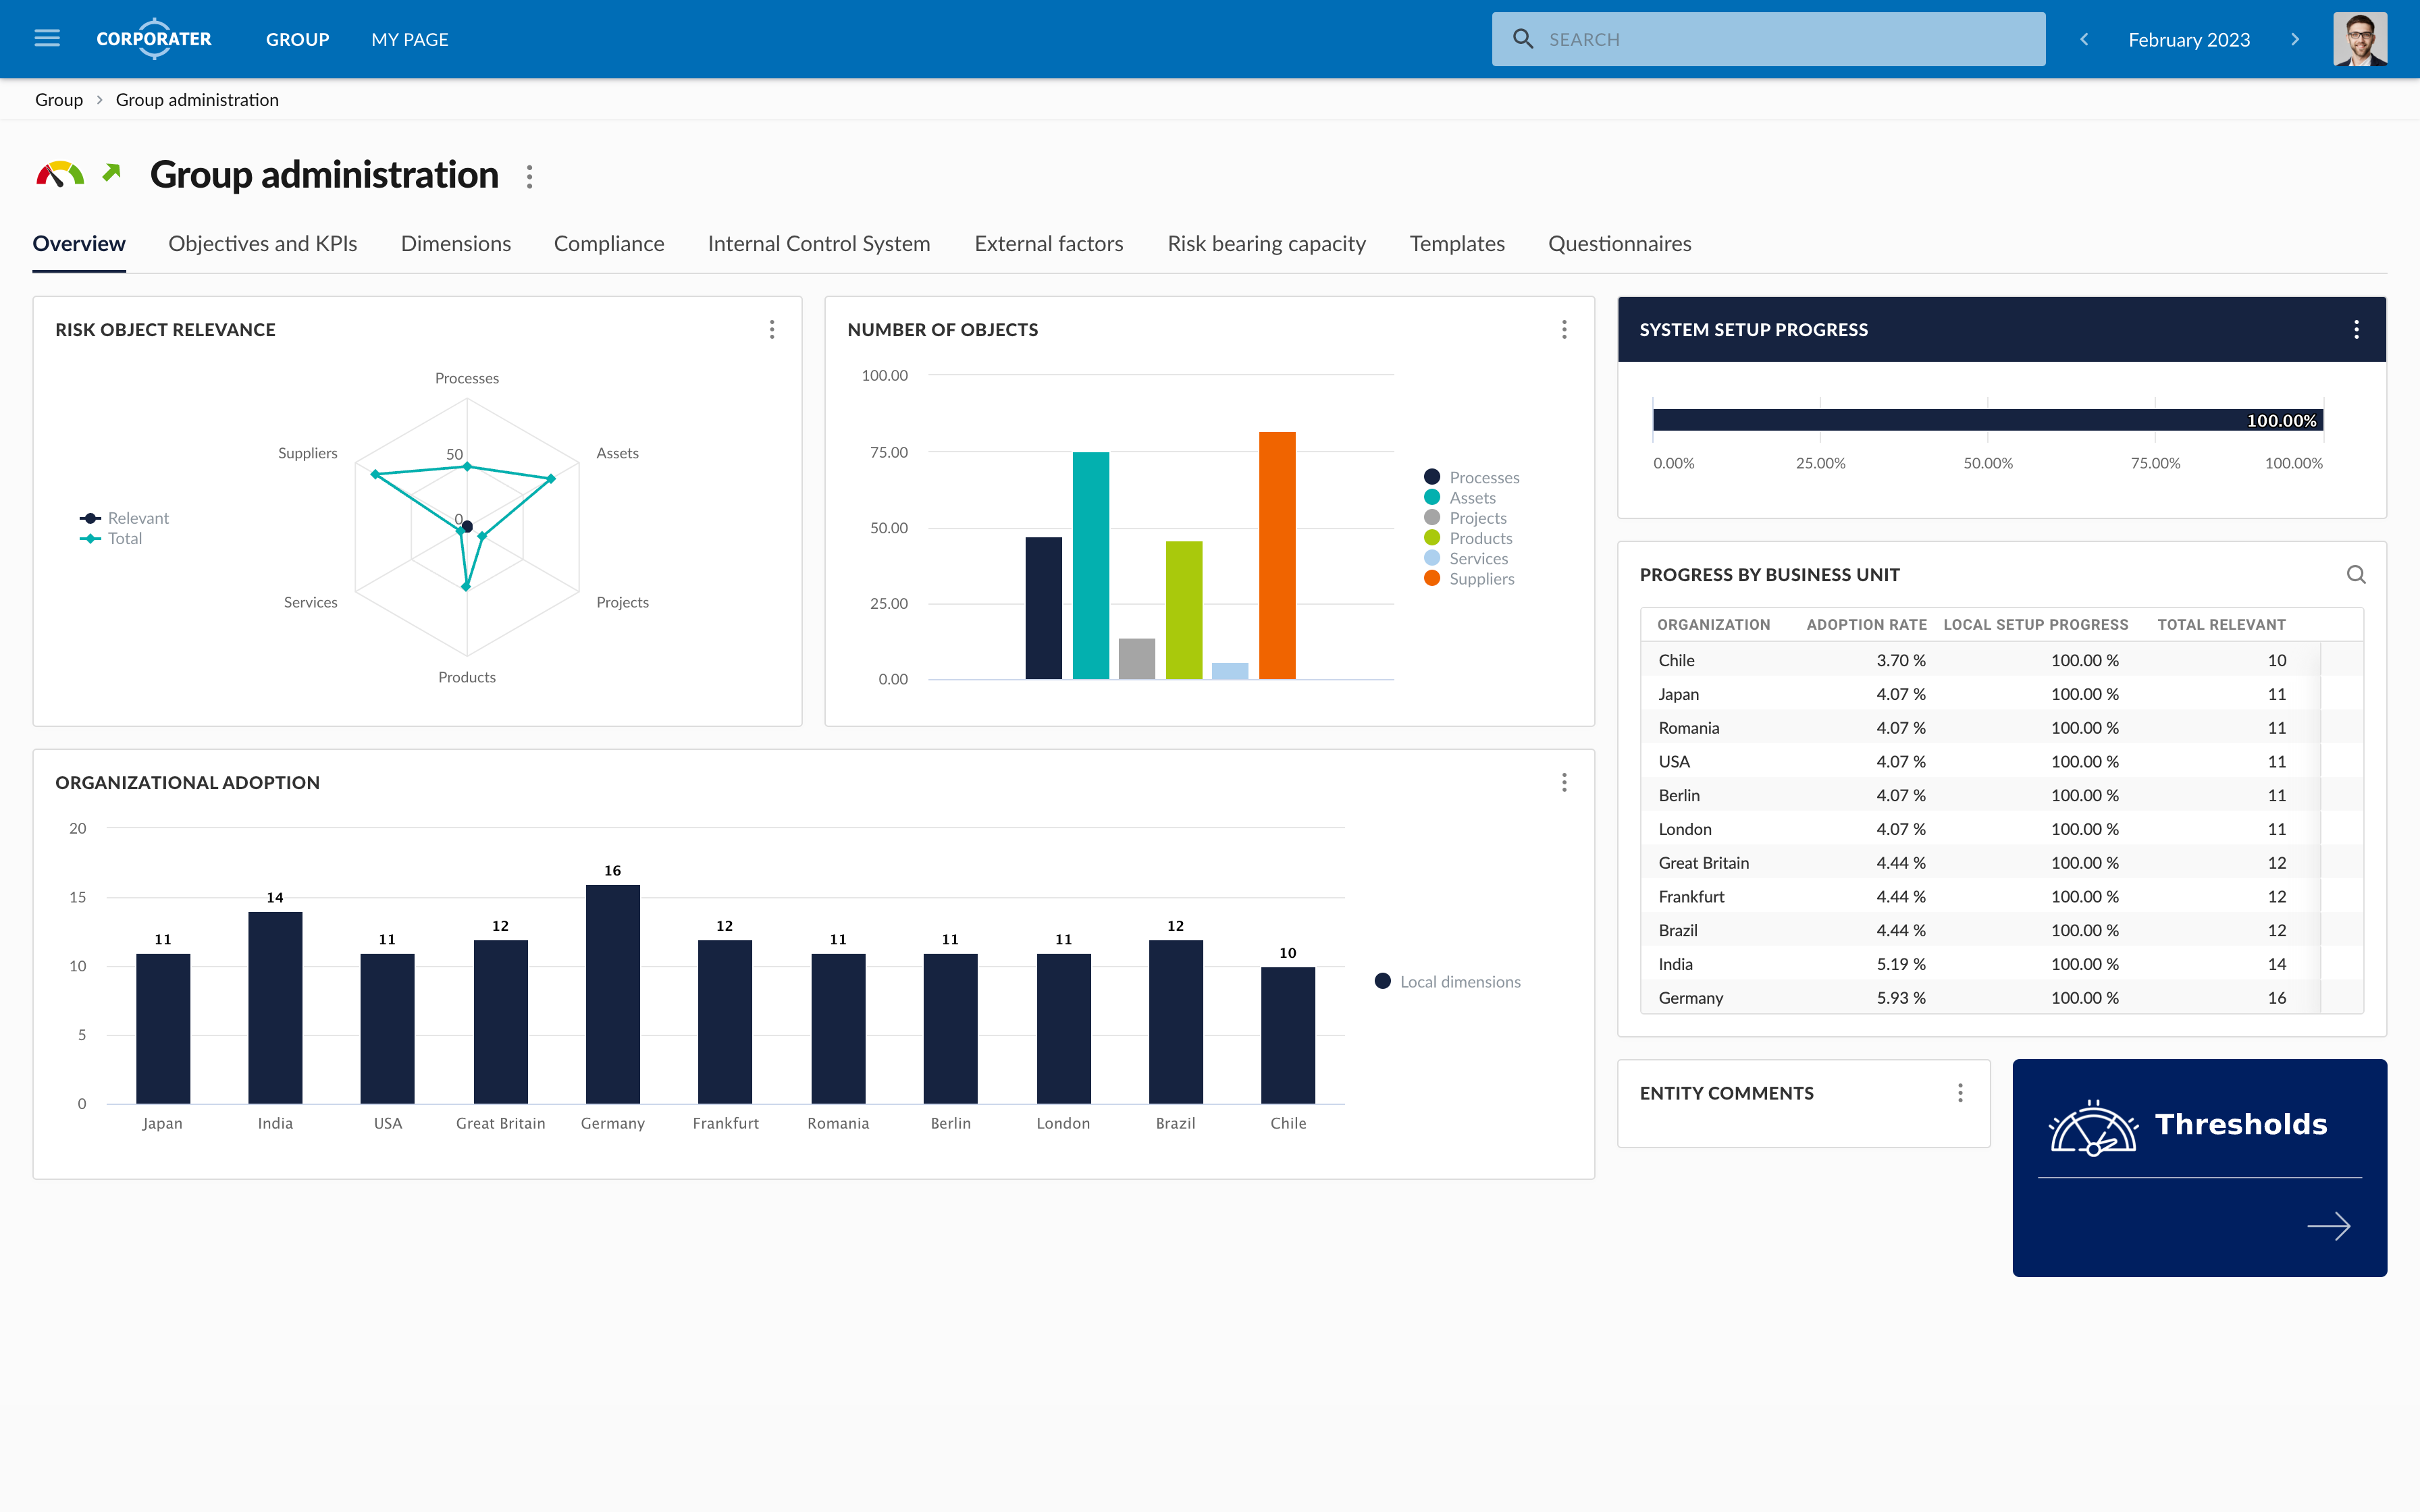This screenshot has width=2420, height=1512.
Task: Open the Risk bearing capacity tab
Action: tap(1266, 243)
